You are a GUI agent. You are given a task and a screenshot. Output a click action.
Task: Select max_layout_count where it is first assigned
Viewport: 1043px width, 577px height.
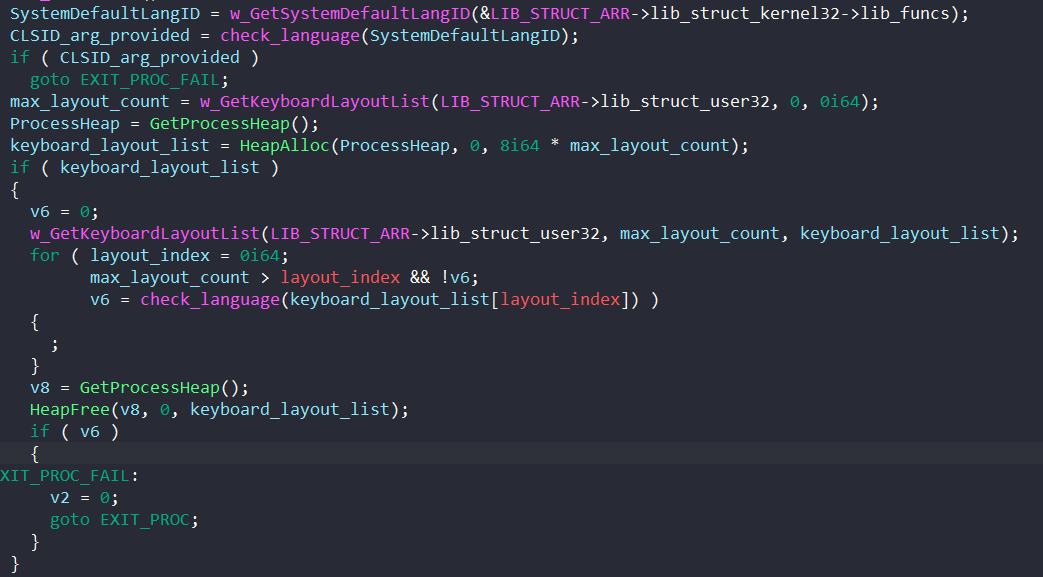click(x=90, y=102)
